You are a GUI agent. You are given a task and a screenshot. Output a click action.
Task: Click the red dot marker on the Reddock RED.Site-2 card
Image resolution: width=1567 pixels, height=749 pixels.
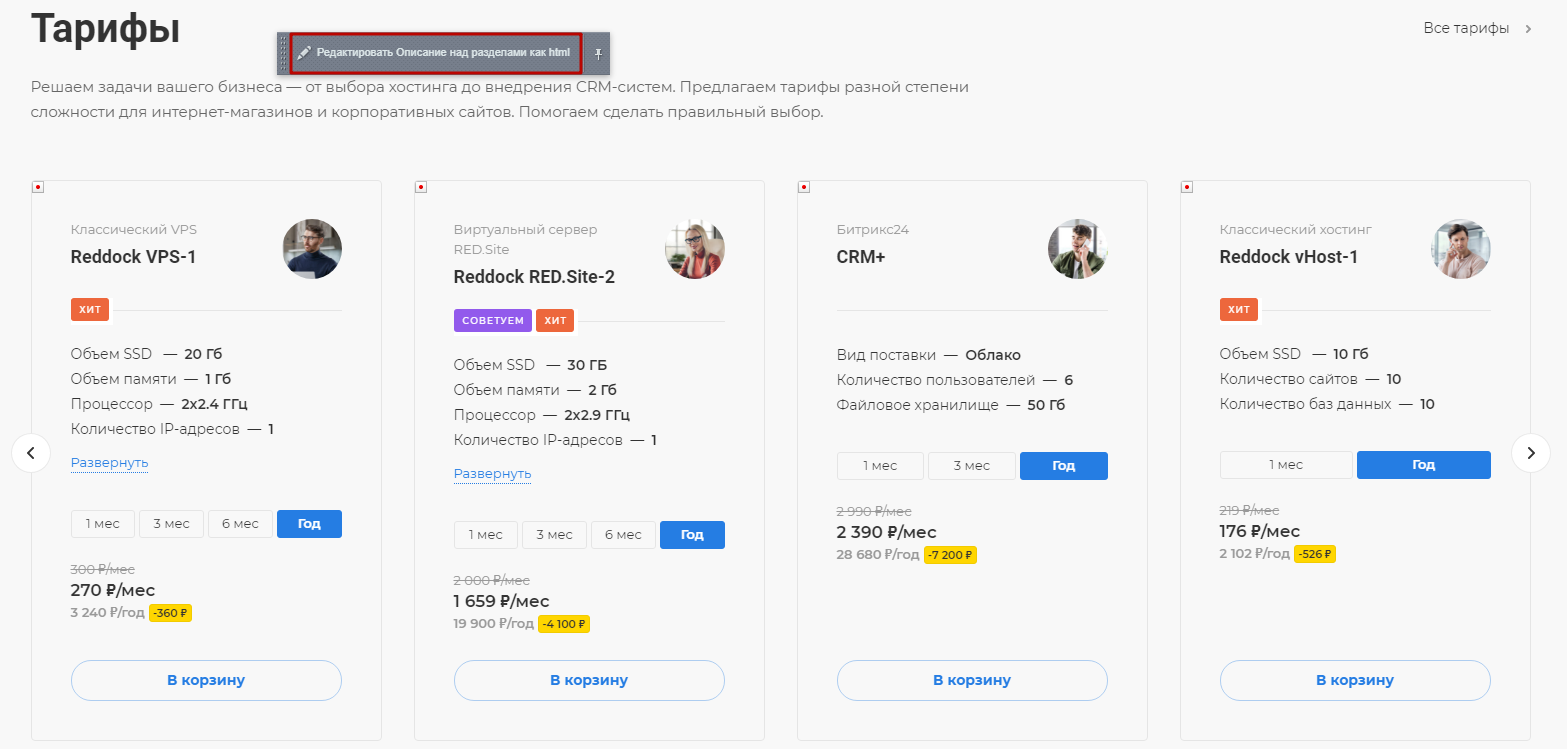pos(421,187)
